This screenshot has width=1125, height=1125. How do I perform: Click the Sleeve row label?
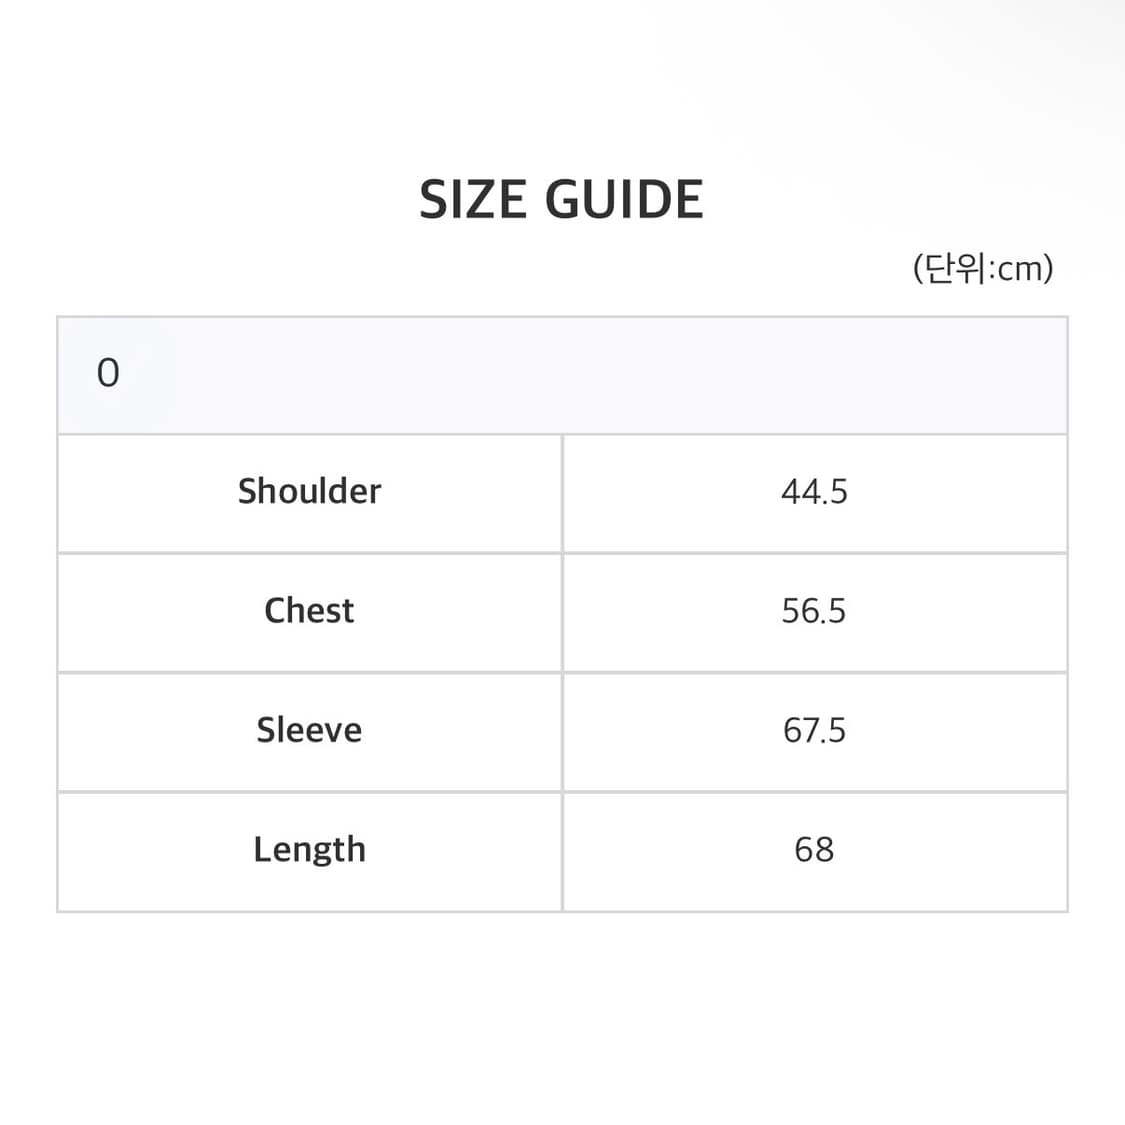[309, 730]
